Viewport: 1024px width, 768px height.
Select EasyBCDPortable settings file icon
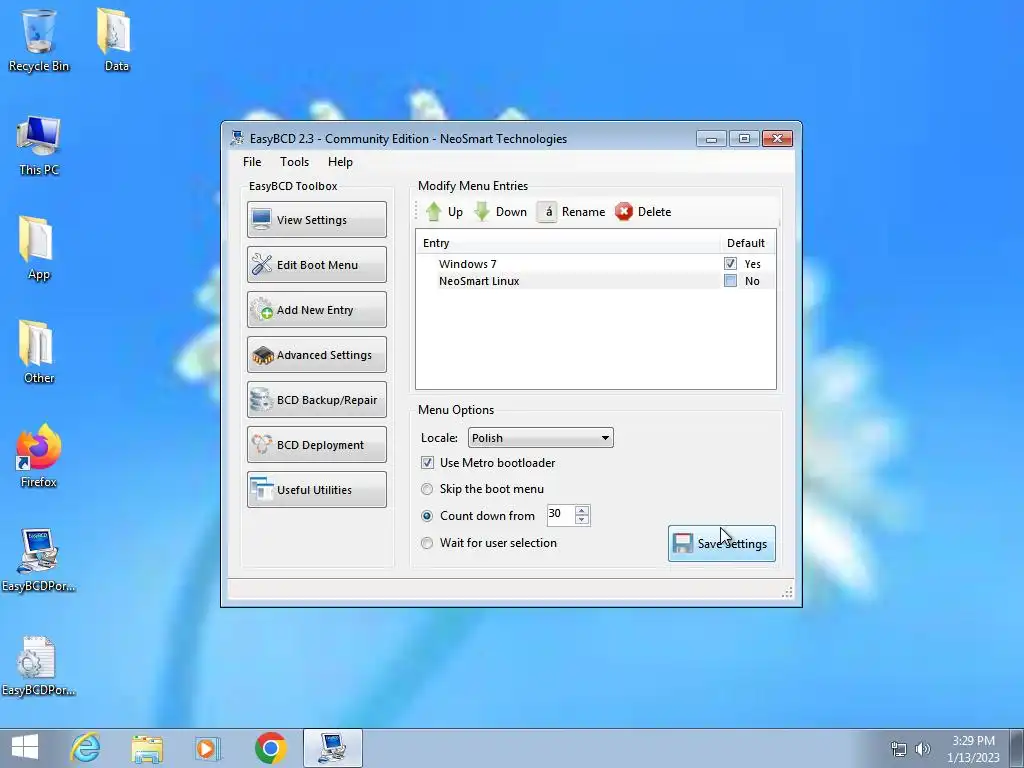tap(38, 665)
